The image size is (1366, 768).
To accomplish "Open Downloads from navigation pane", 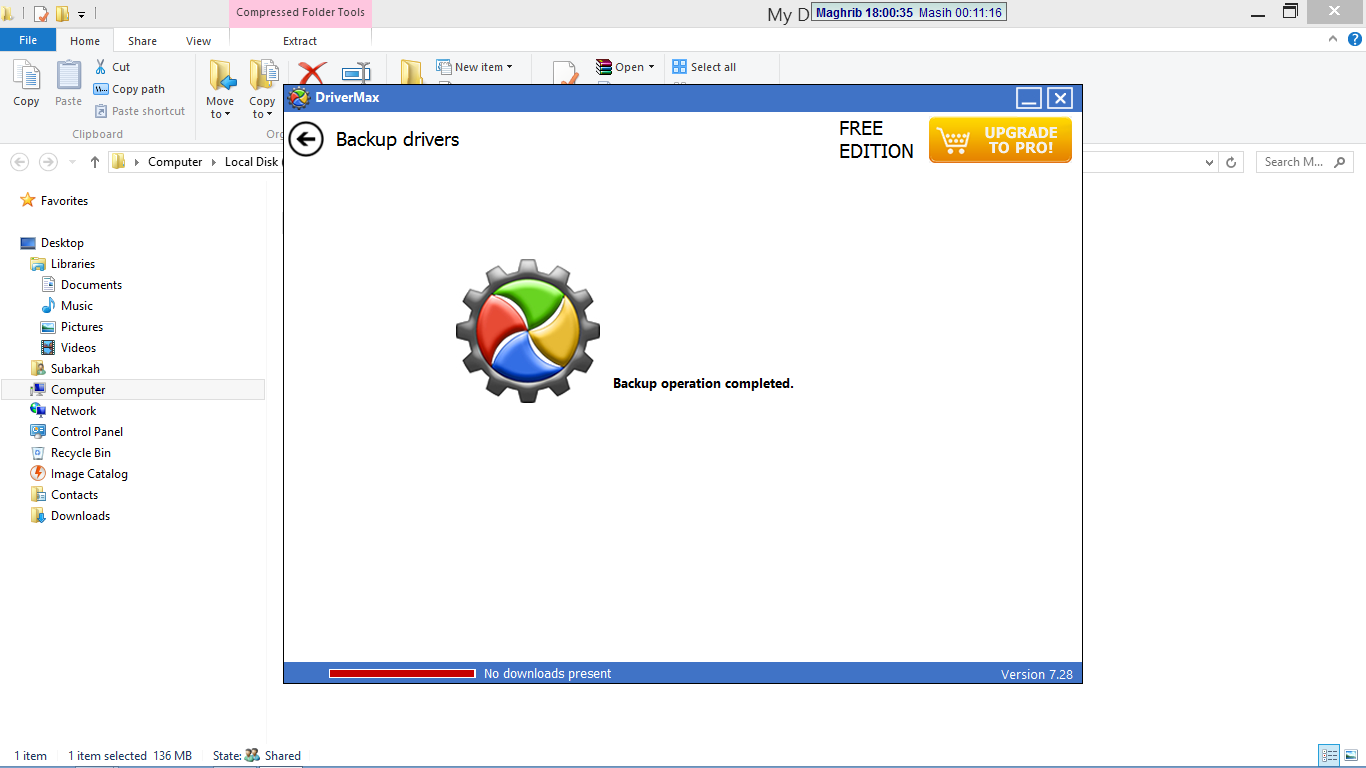I will [80, 516].
